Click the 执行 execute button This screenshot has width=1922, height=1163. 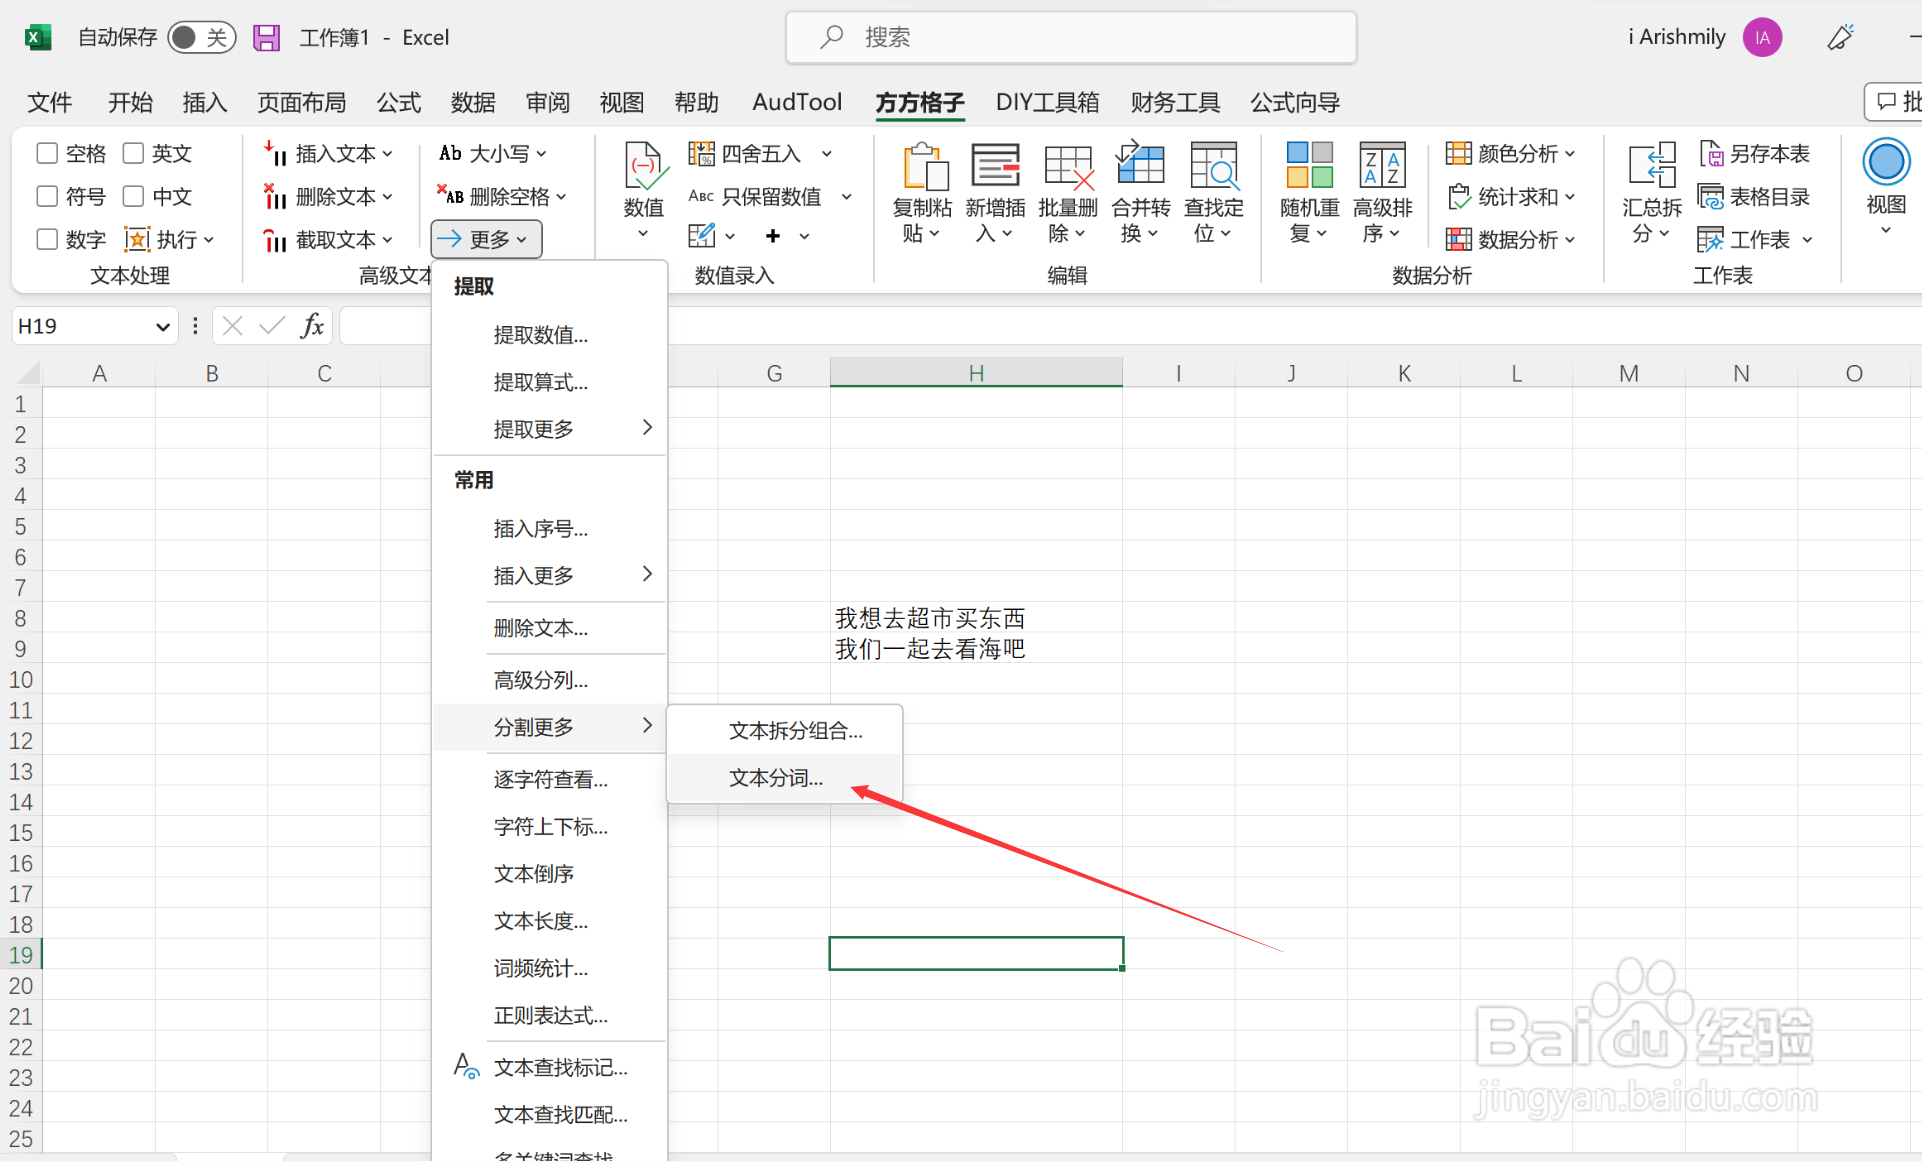click(x=168, y=240)
